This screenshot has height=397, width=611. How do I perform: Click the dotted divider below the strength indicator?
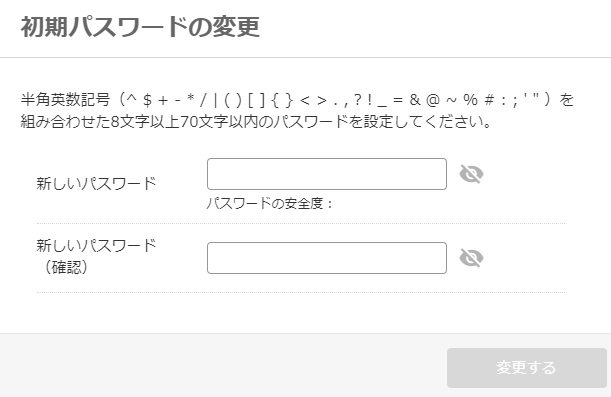click(x=301, y=224)
